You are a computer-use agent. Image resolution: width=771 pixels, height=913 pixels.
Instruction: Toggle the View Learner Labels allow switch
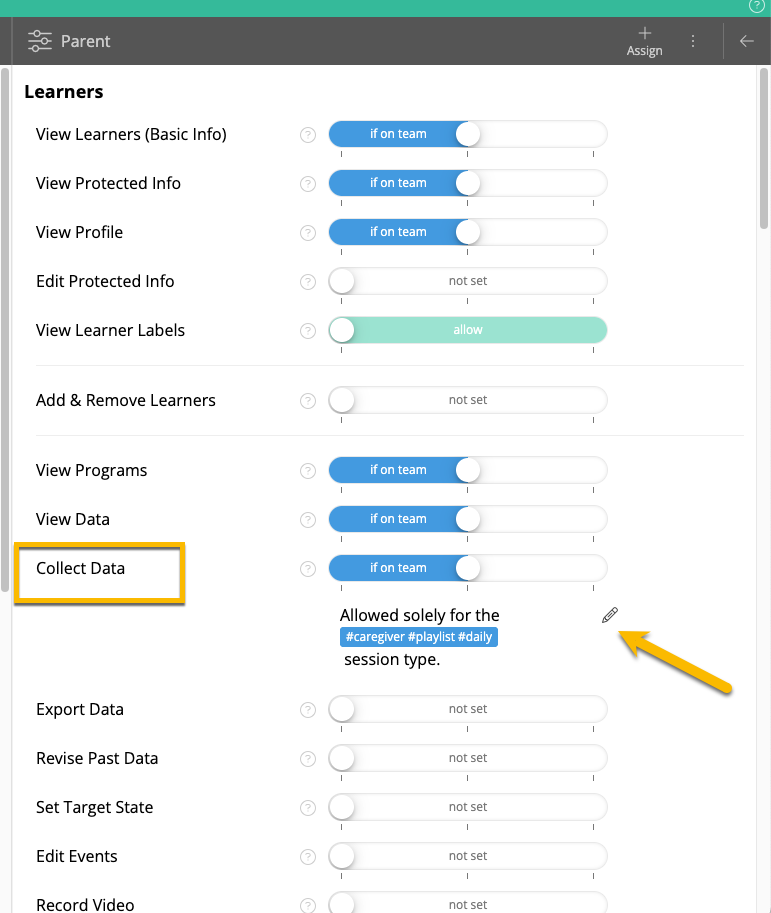pos(468,330)
